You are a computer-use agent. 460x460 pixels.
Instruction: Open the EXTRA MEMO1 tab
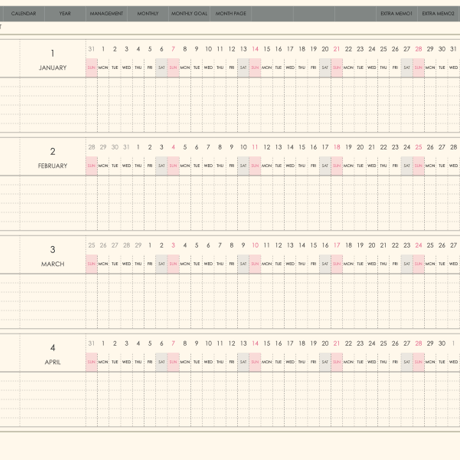(396, 14)
